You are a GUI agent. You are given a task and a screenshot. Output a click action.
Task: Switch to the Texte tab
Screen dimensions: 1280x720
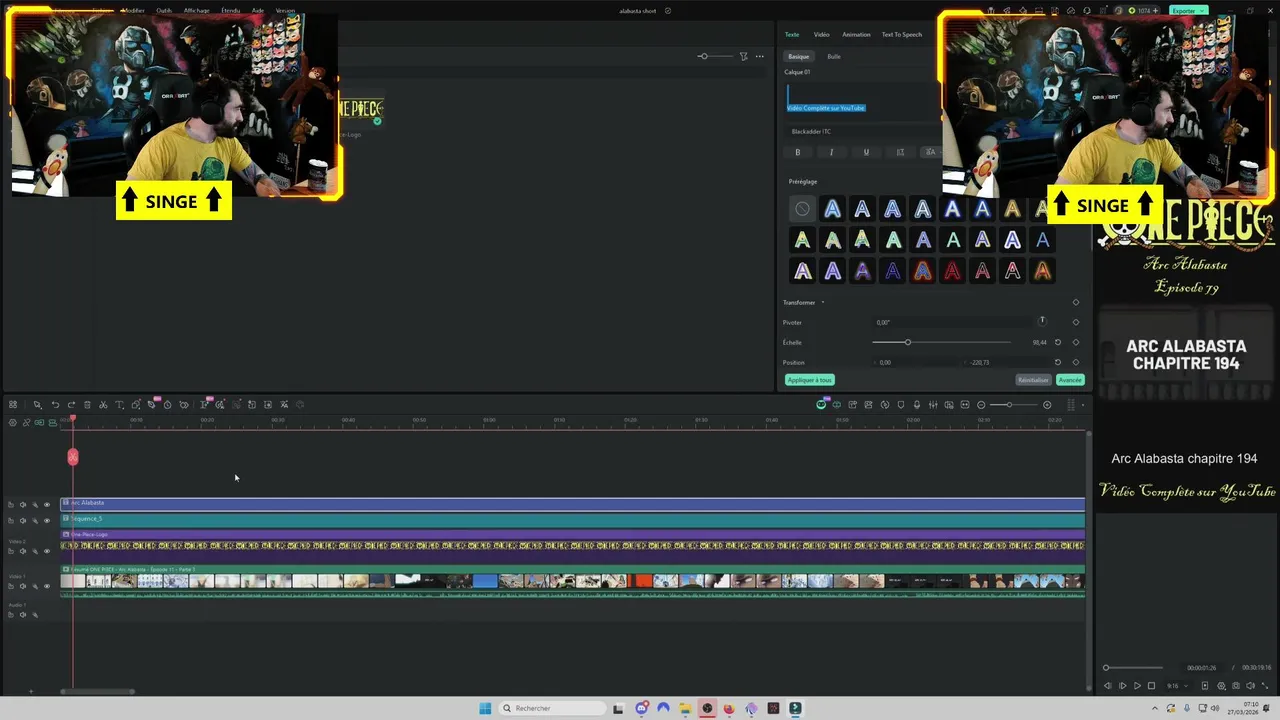[792, 34]
